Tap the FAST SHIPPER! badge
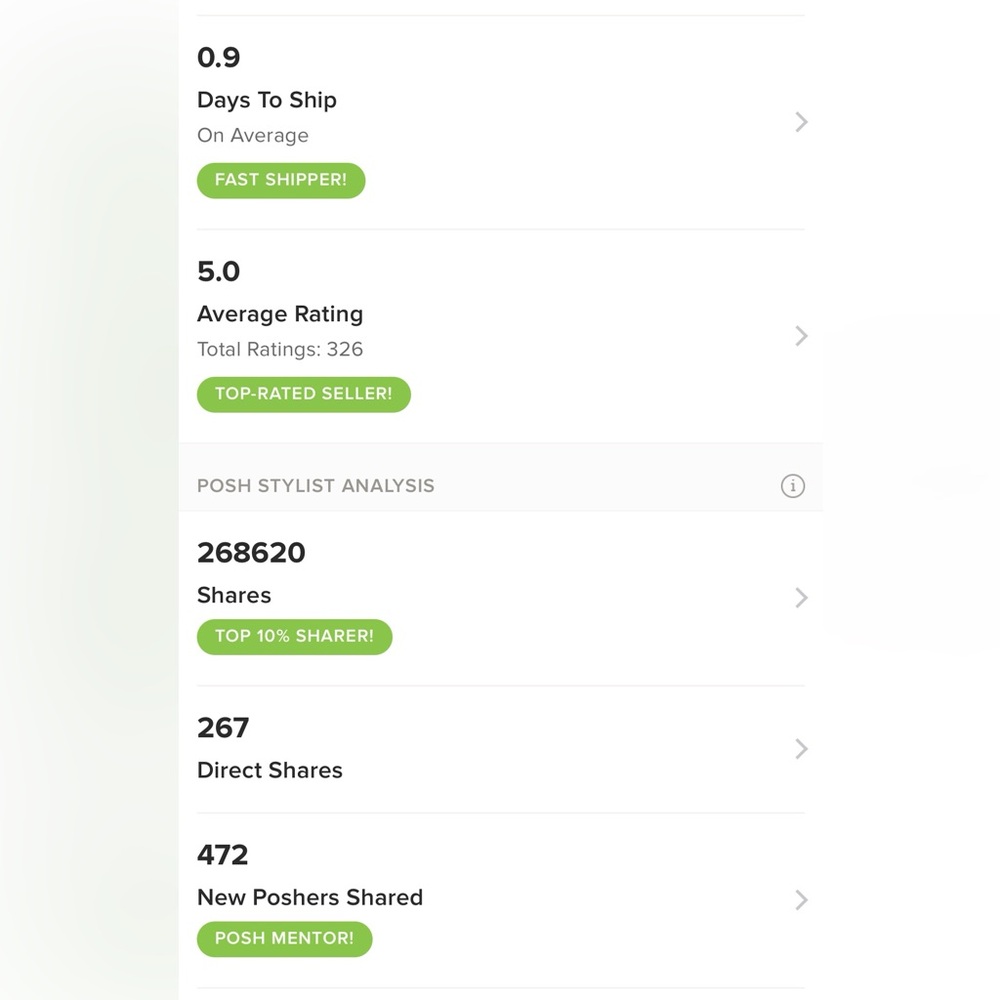1000x1000 pixels. tap(281, 180)
